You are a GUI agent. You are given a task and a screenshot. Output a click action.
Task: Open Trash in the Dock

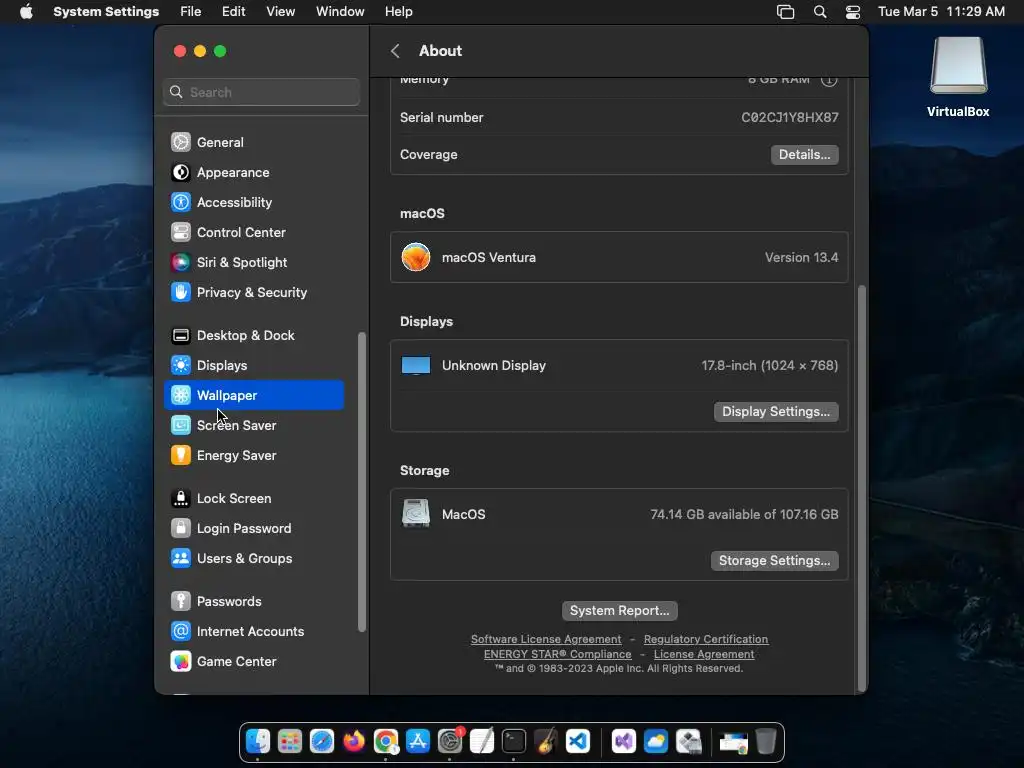(x=765, y=741)
